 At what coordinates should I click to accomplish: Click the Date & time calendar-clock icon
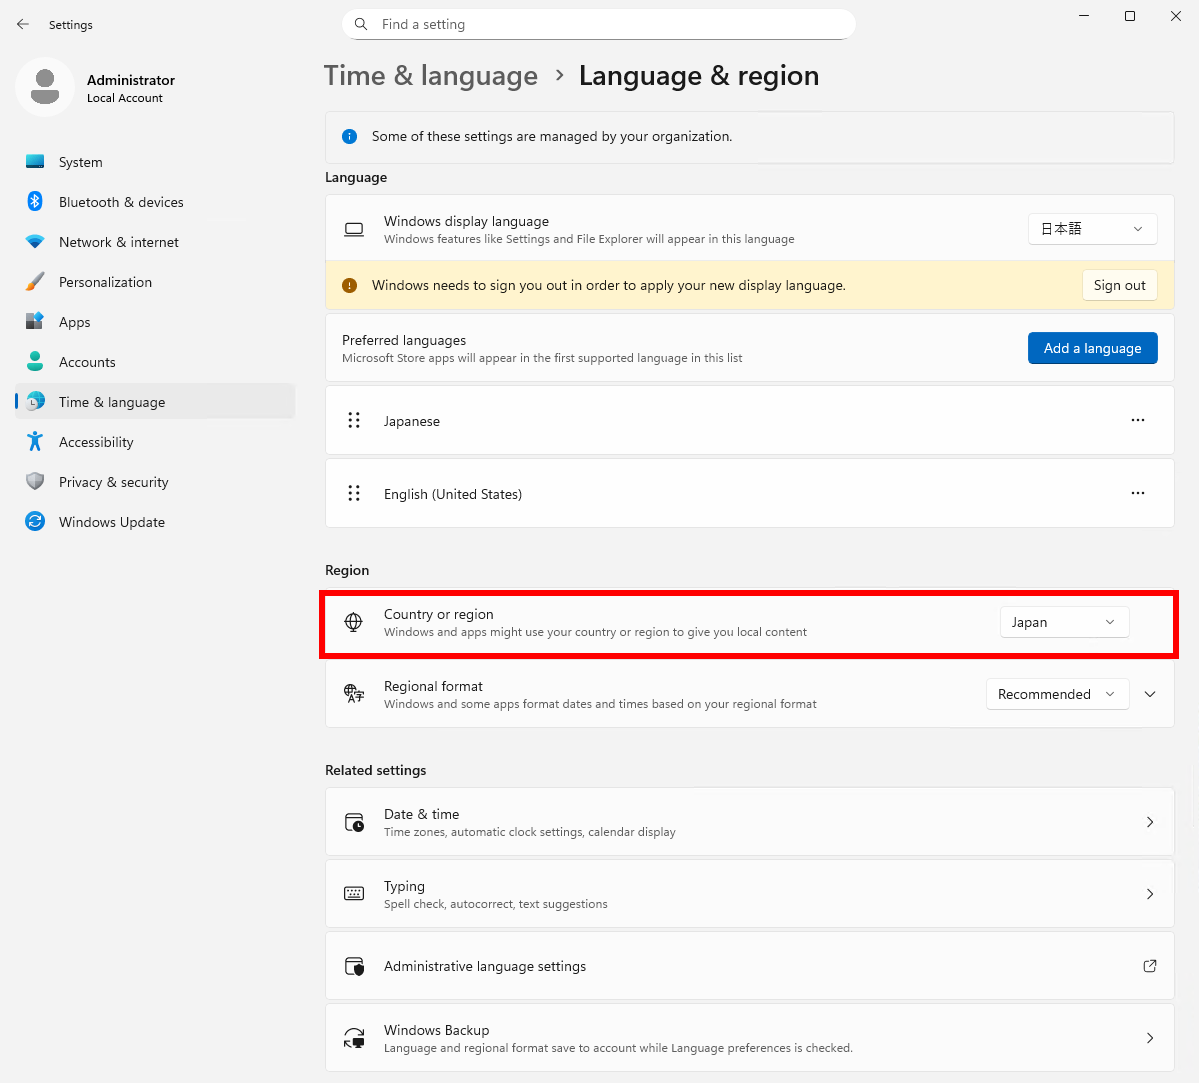click(x=354, y=822)
